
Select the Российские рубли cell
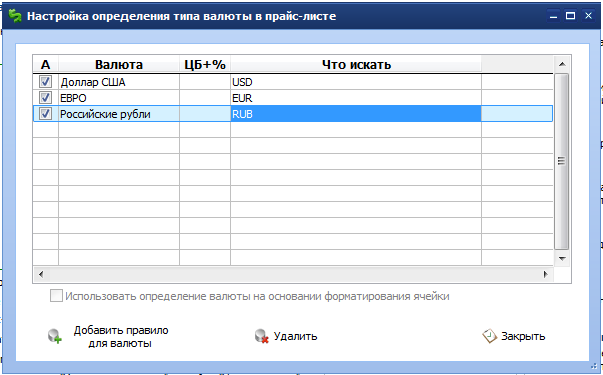tap(119, 114)
